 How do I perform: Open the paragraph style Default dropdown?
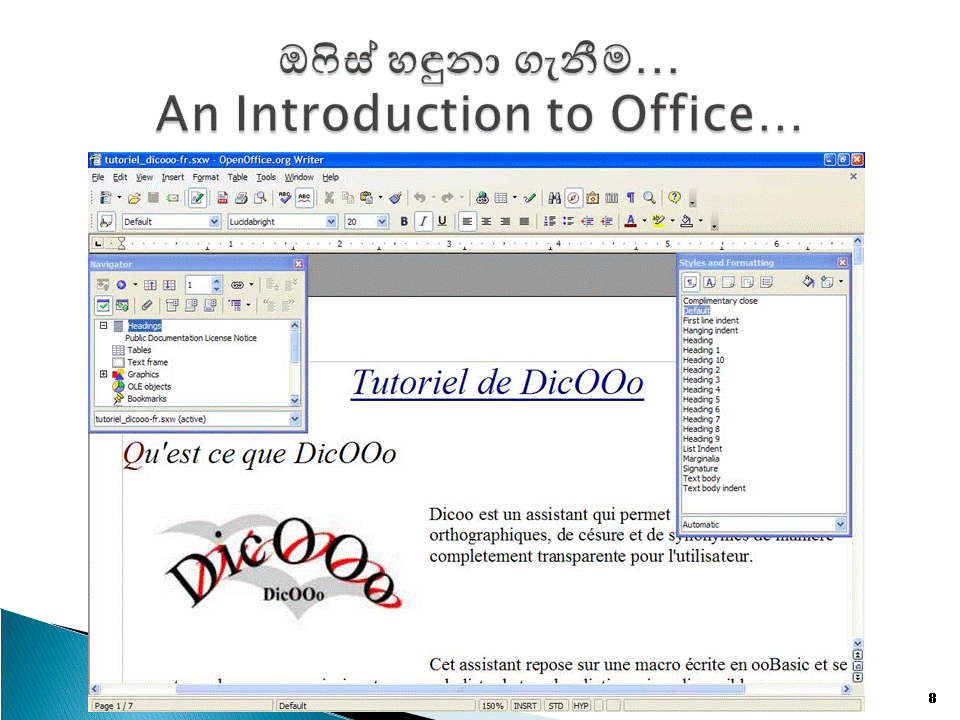click(x=214, y=222)
